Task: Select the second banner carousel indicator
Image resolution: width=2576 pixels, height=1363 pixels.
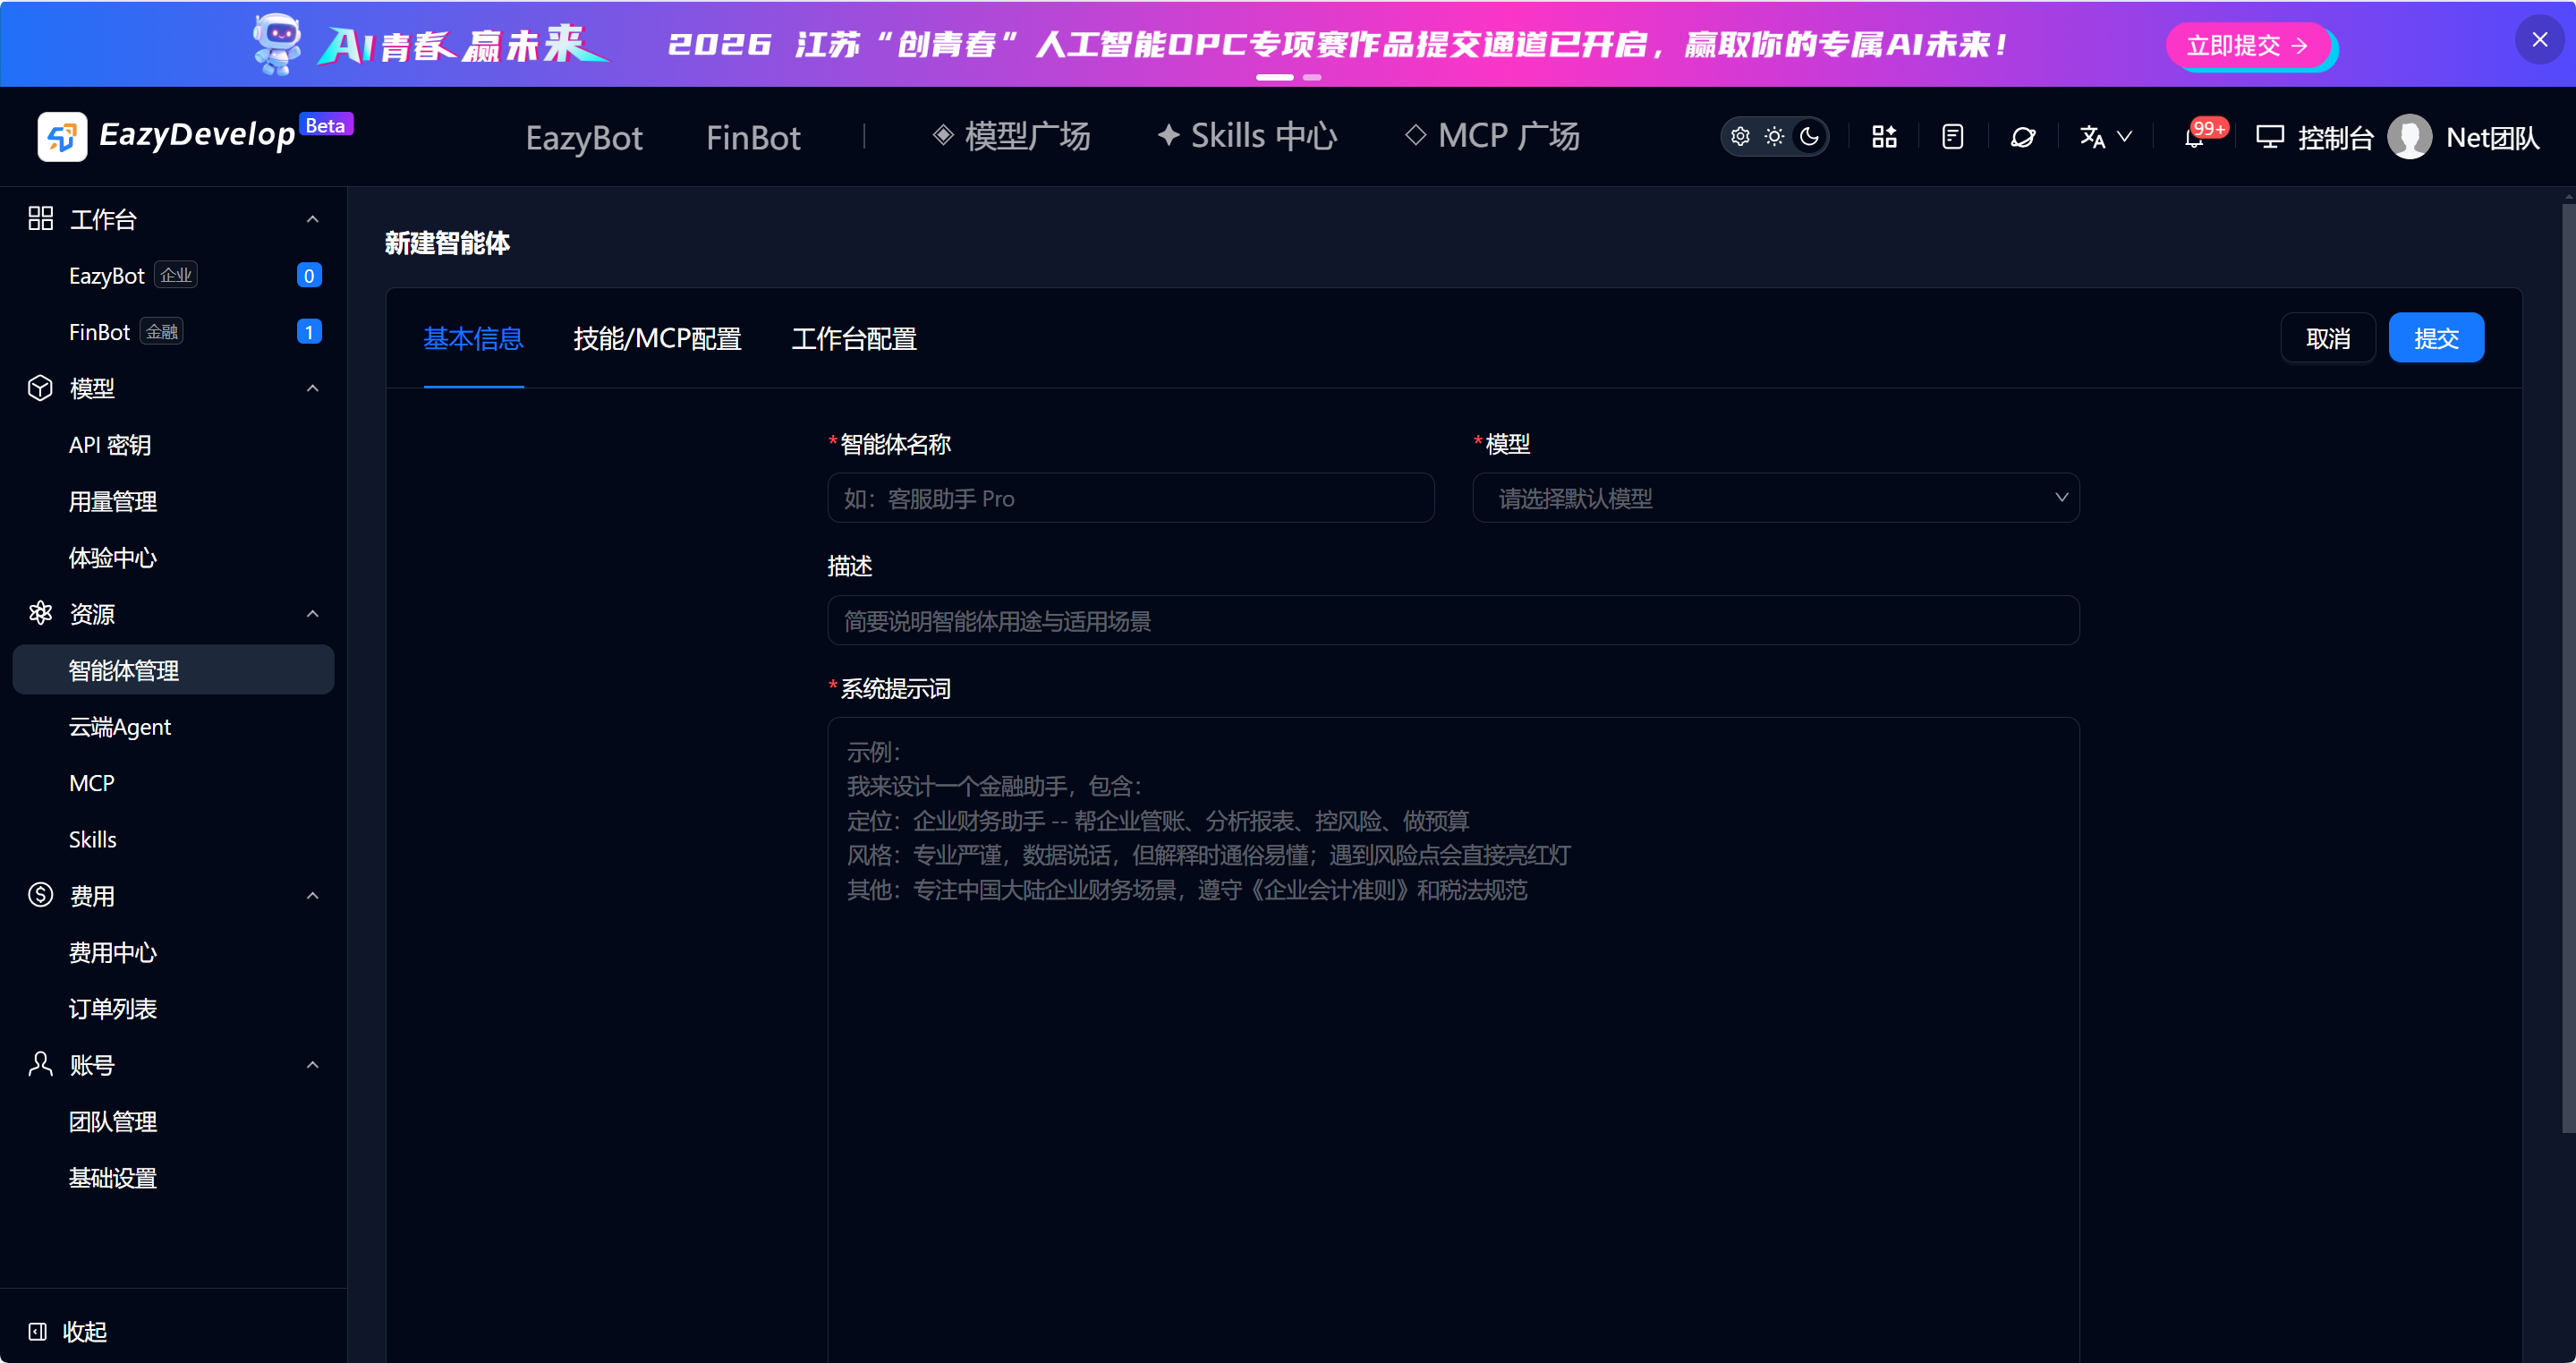Action: (x=1311, y=77)
